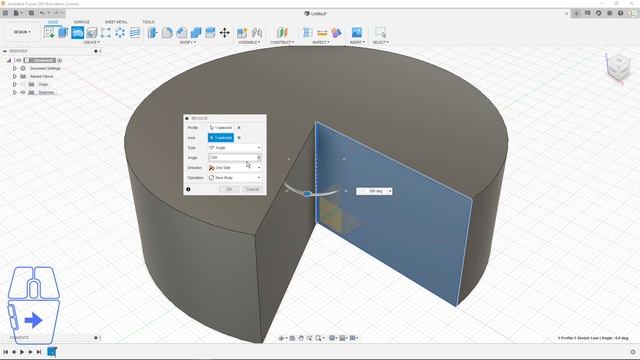This screenshot has width=640, height=360.
Task: Select the Chamfer tool
Action: pyautogui.click(x=182, y=32)
